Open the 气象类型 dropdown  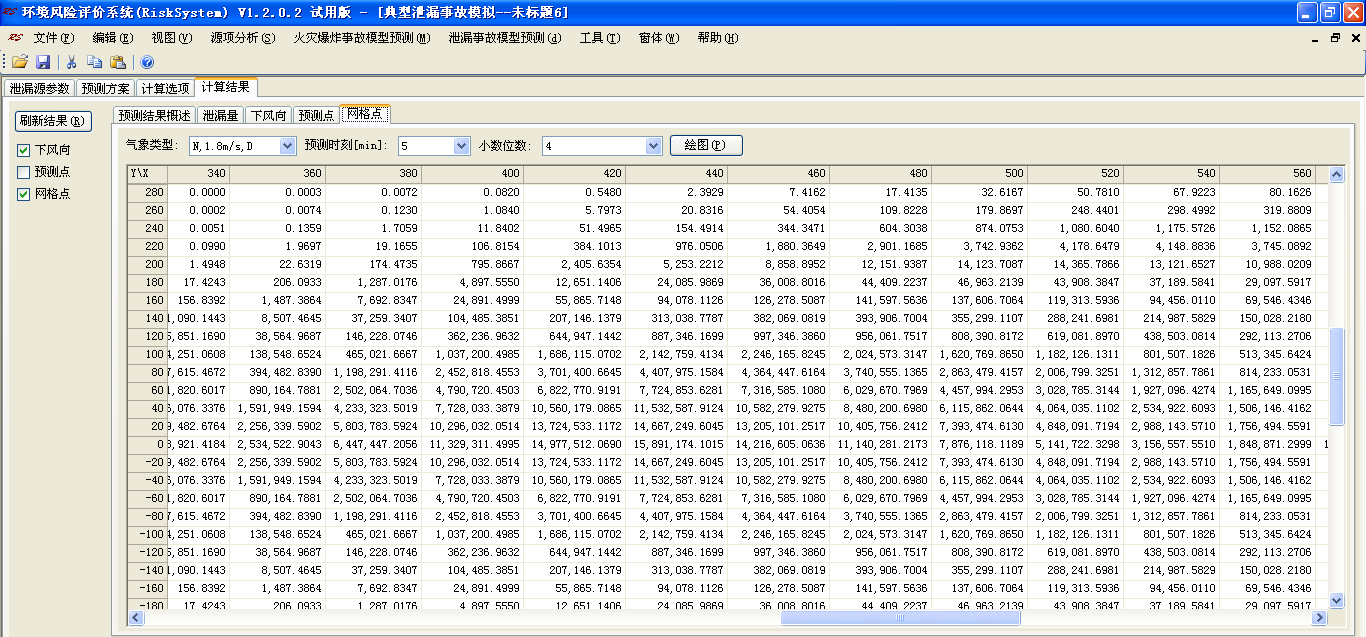[287, 146]
